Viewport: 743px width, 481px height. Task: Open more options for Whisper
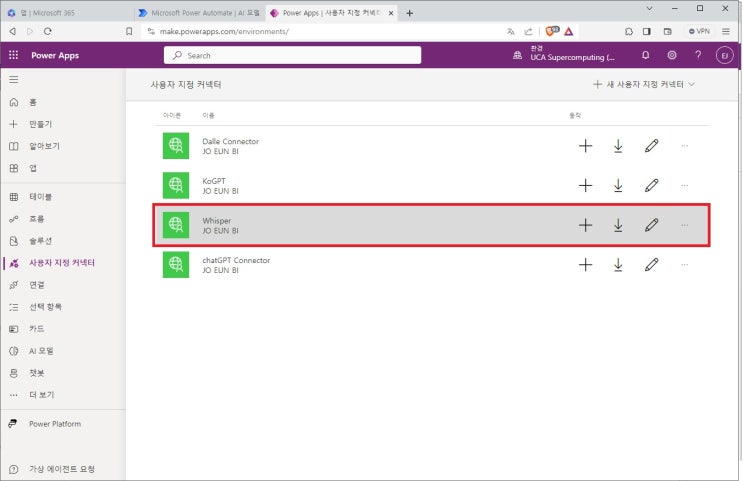coord(684,225)
